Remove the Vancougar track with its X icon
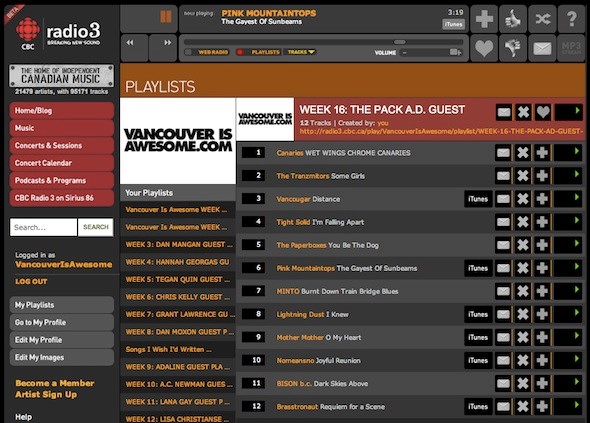Image resolution: width=590 pixels, height=423 pixels. click(x=523, y=199)
